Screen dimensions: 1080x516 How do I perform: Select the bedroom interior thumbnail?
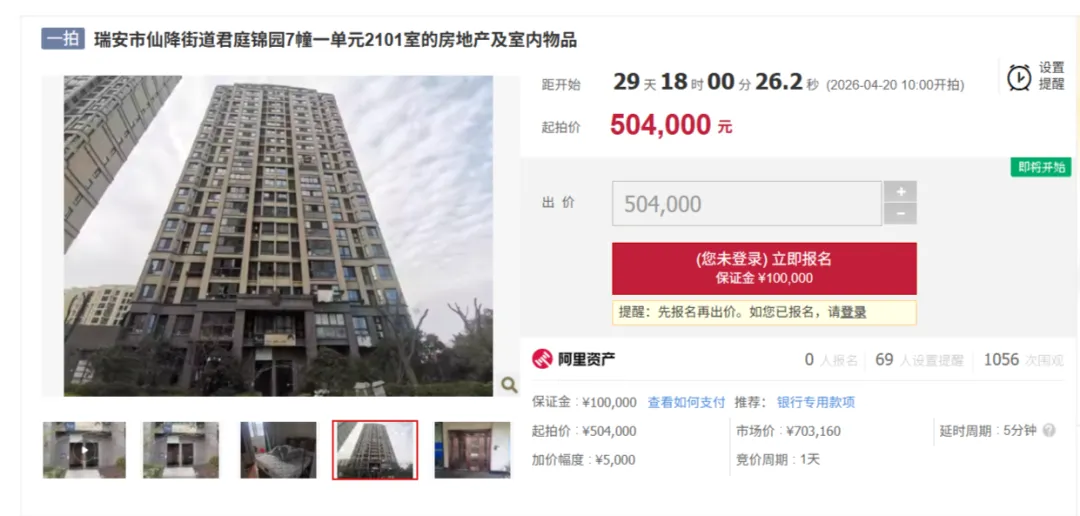(x=278, y=450)
